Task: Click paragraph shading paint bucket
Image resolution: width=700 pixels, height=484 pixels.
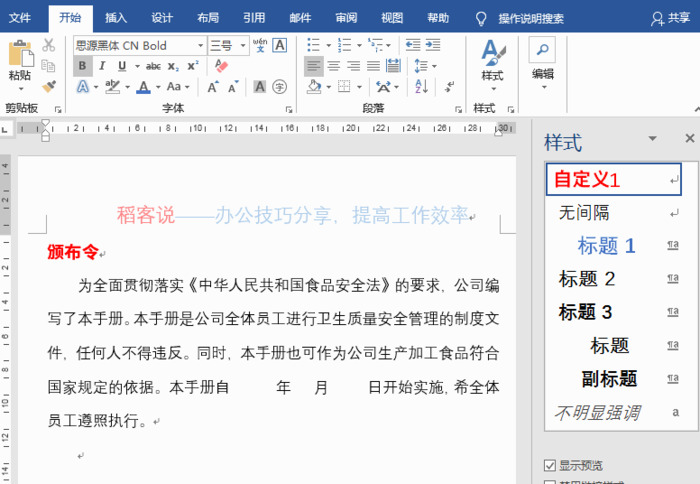Action: [x=314, y=87]
